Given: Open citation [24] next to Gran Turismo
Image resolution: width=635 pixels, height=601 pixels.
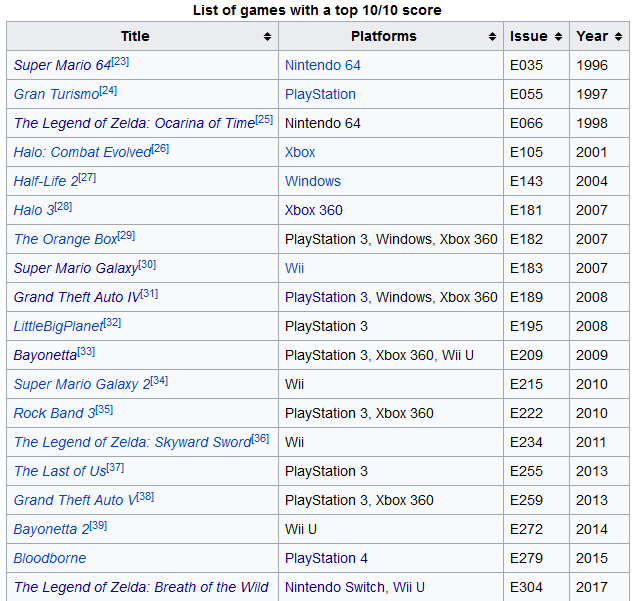Looking at the screenshot, I should [x=109, y=91].
